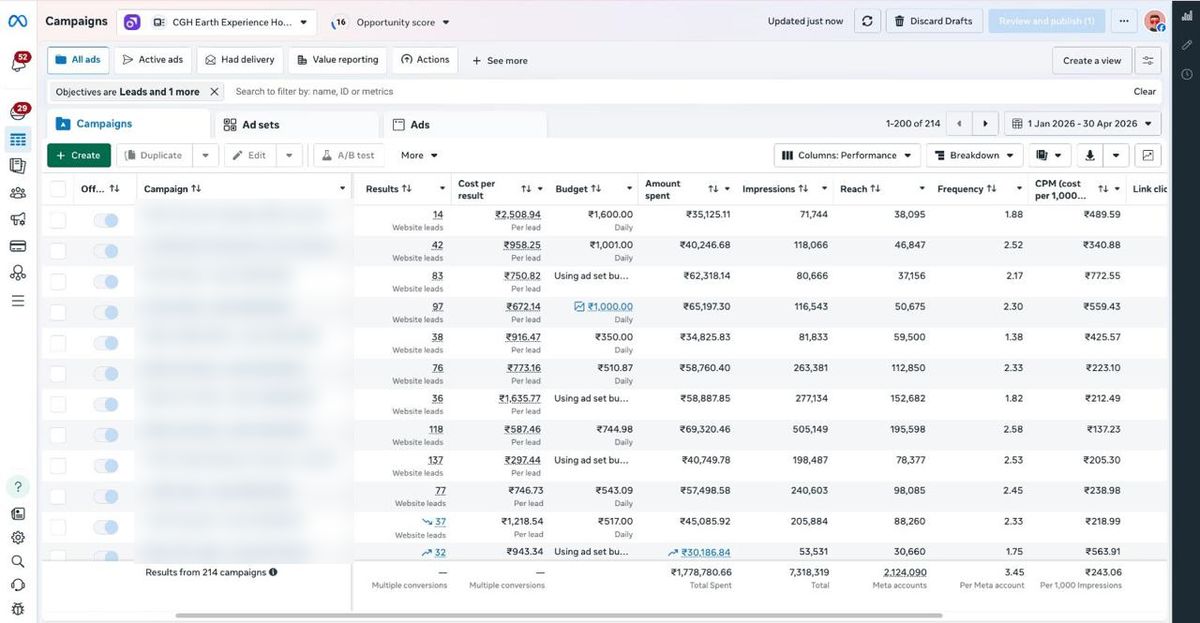Click the export download icon
The image size is (1200, 623).
click(1089, 155)
